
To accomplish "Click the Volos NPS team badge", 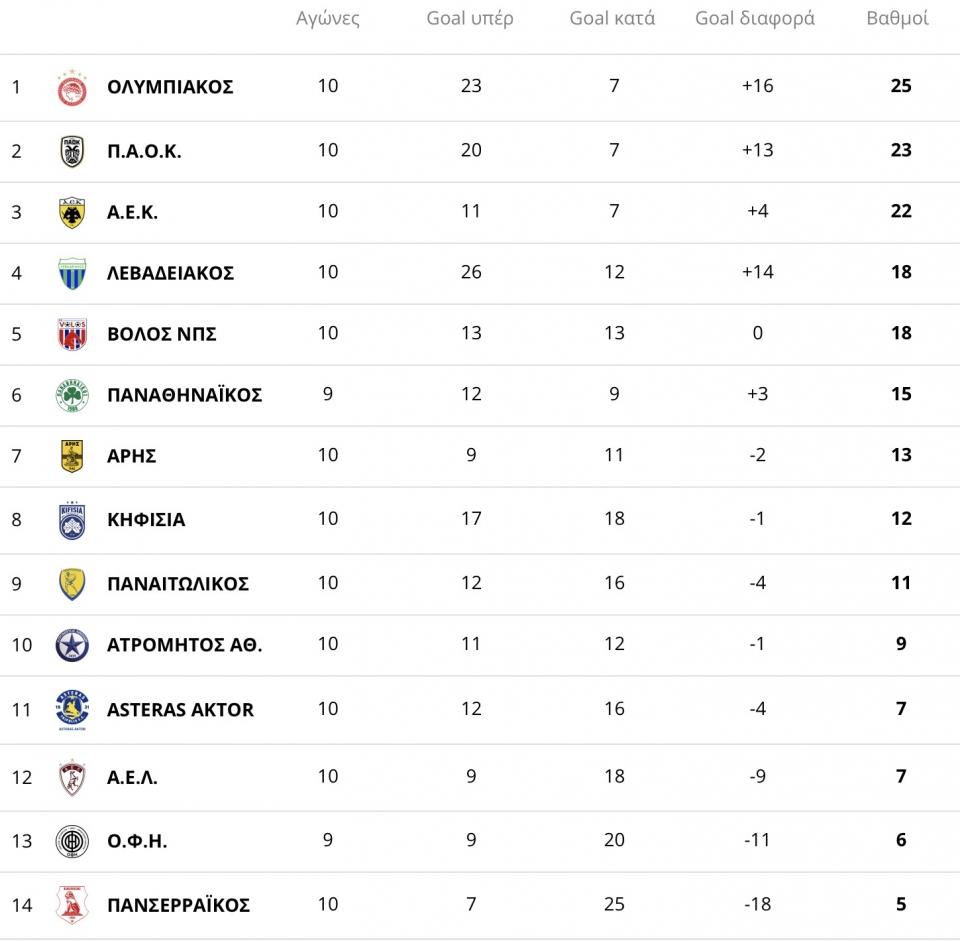I will tap(72, 334).
